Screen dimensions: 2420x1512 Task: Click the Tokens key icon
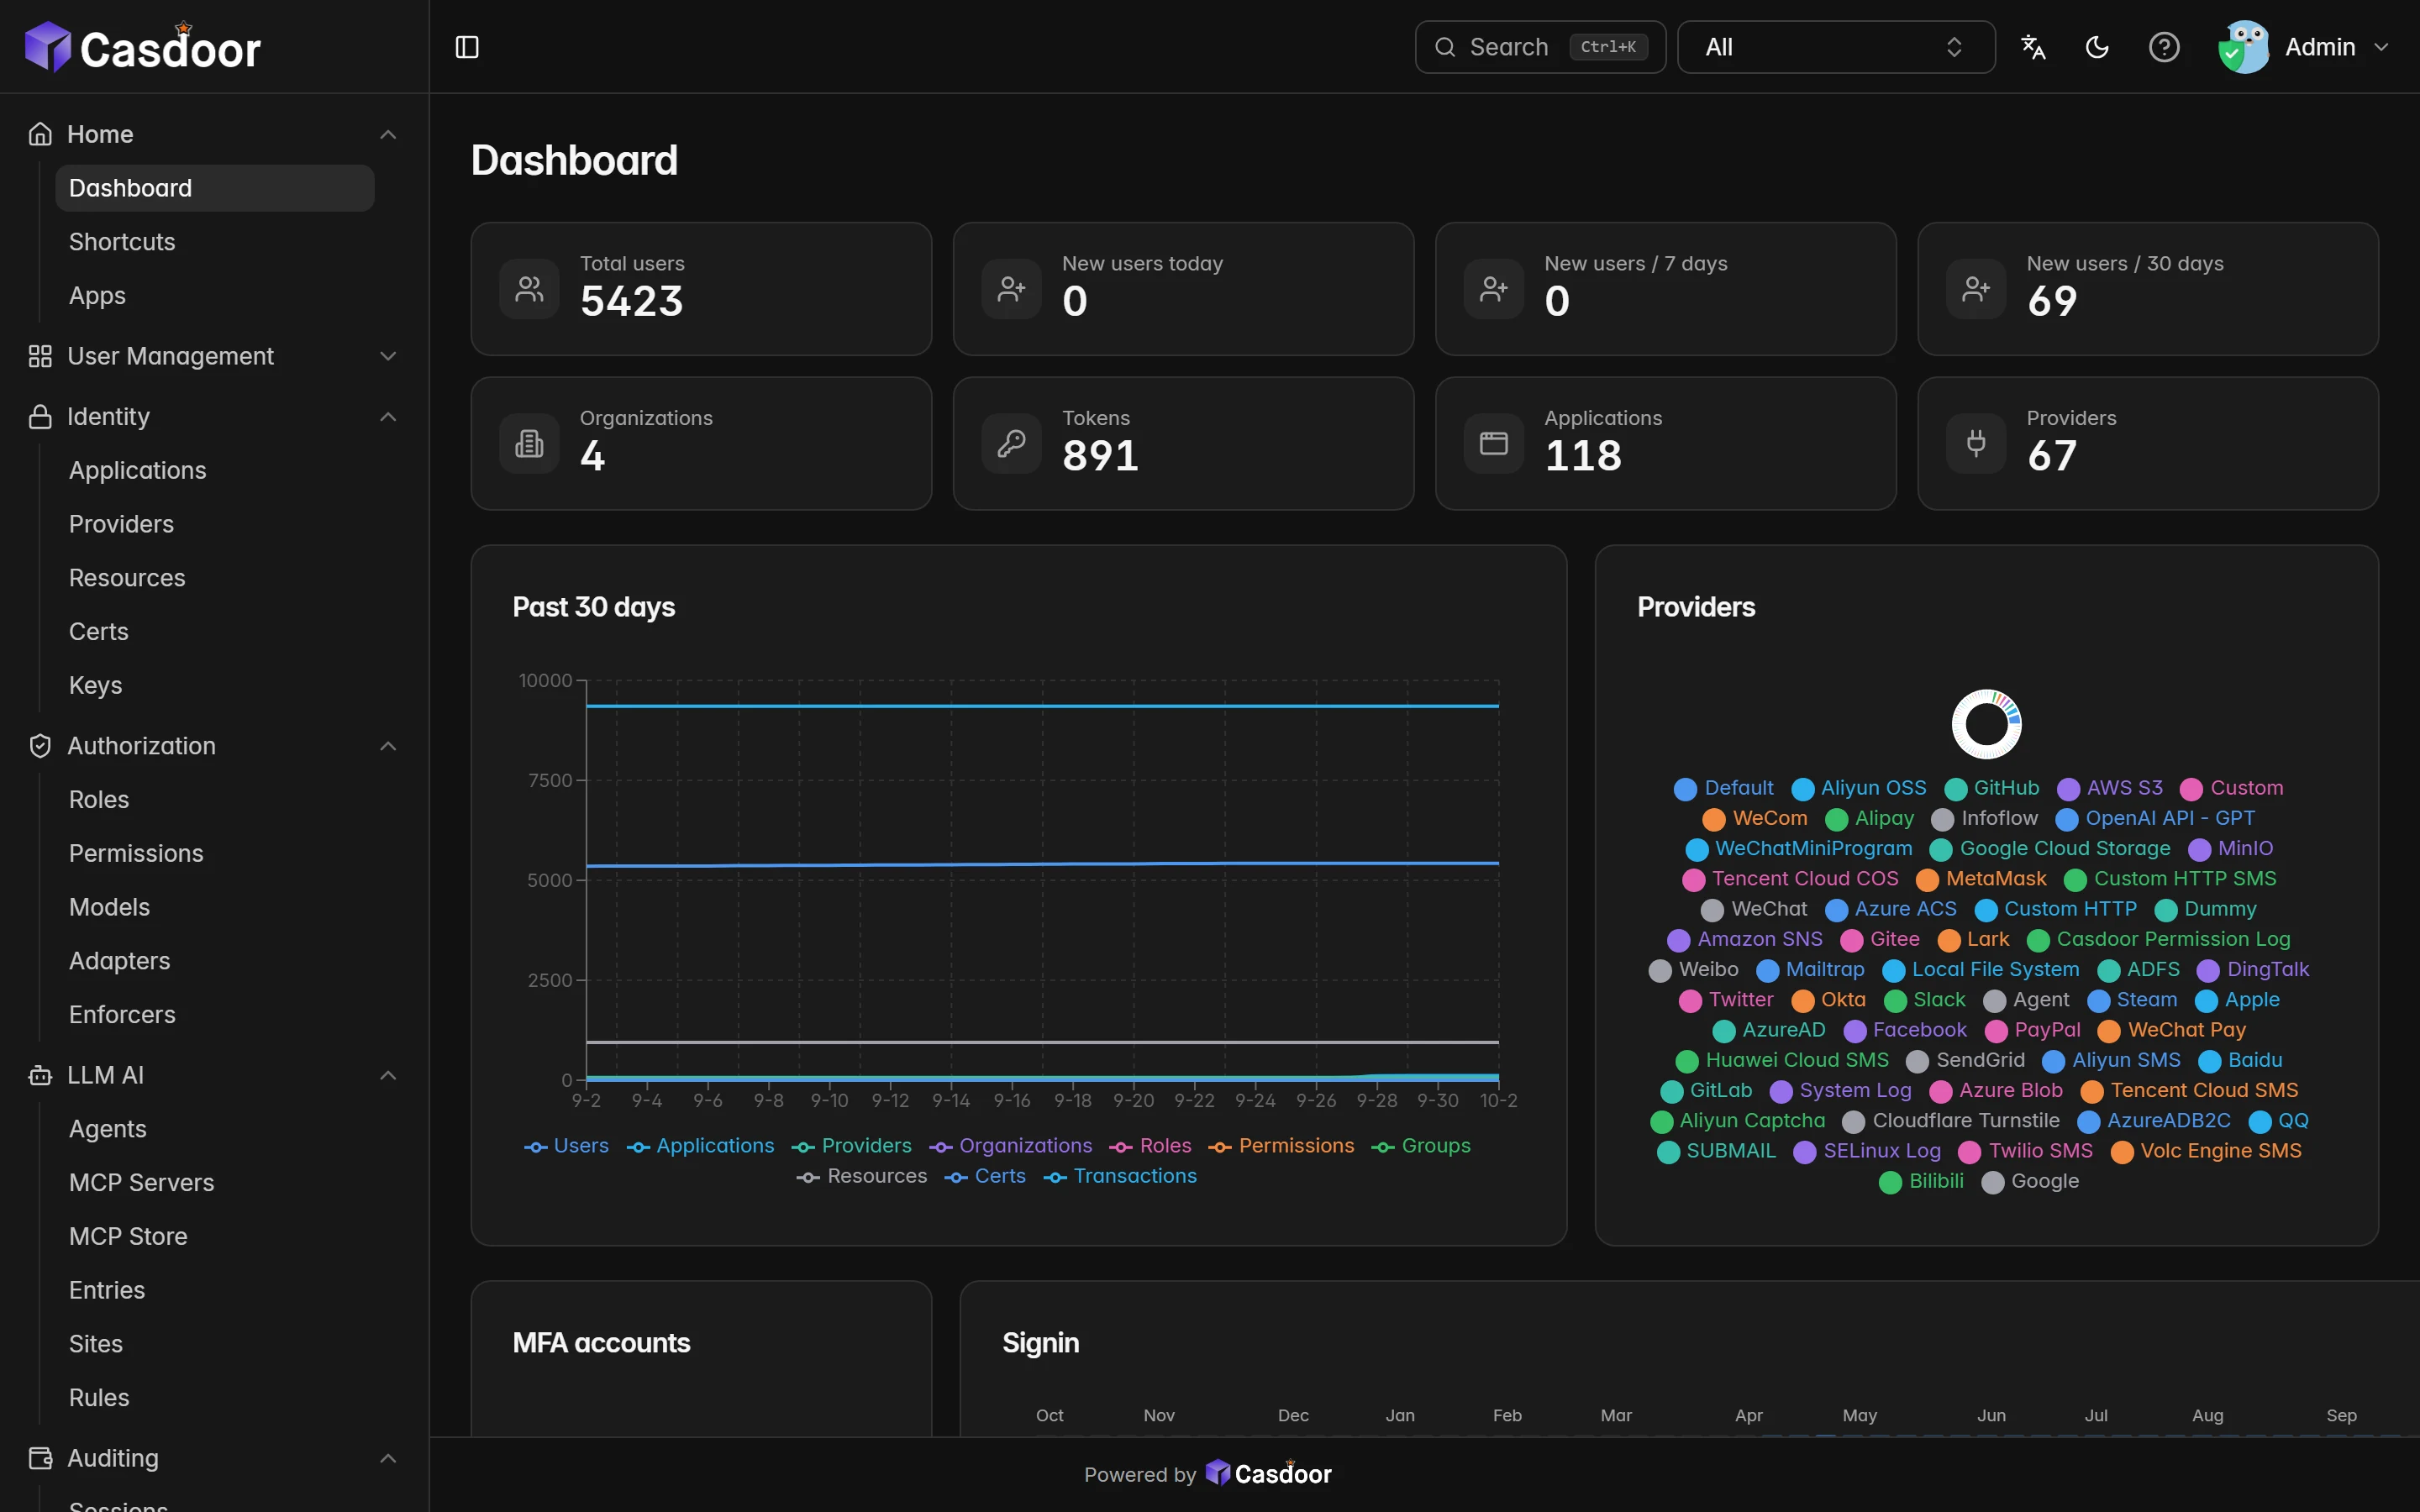1011,443
